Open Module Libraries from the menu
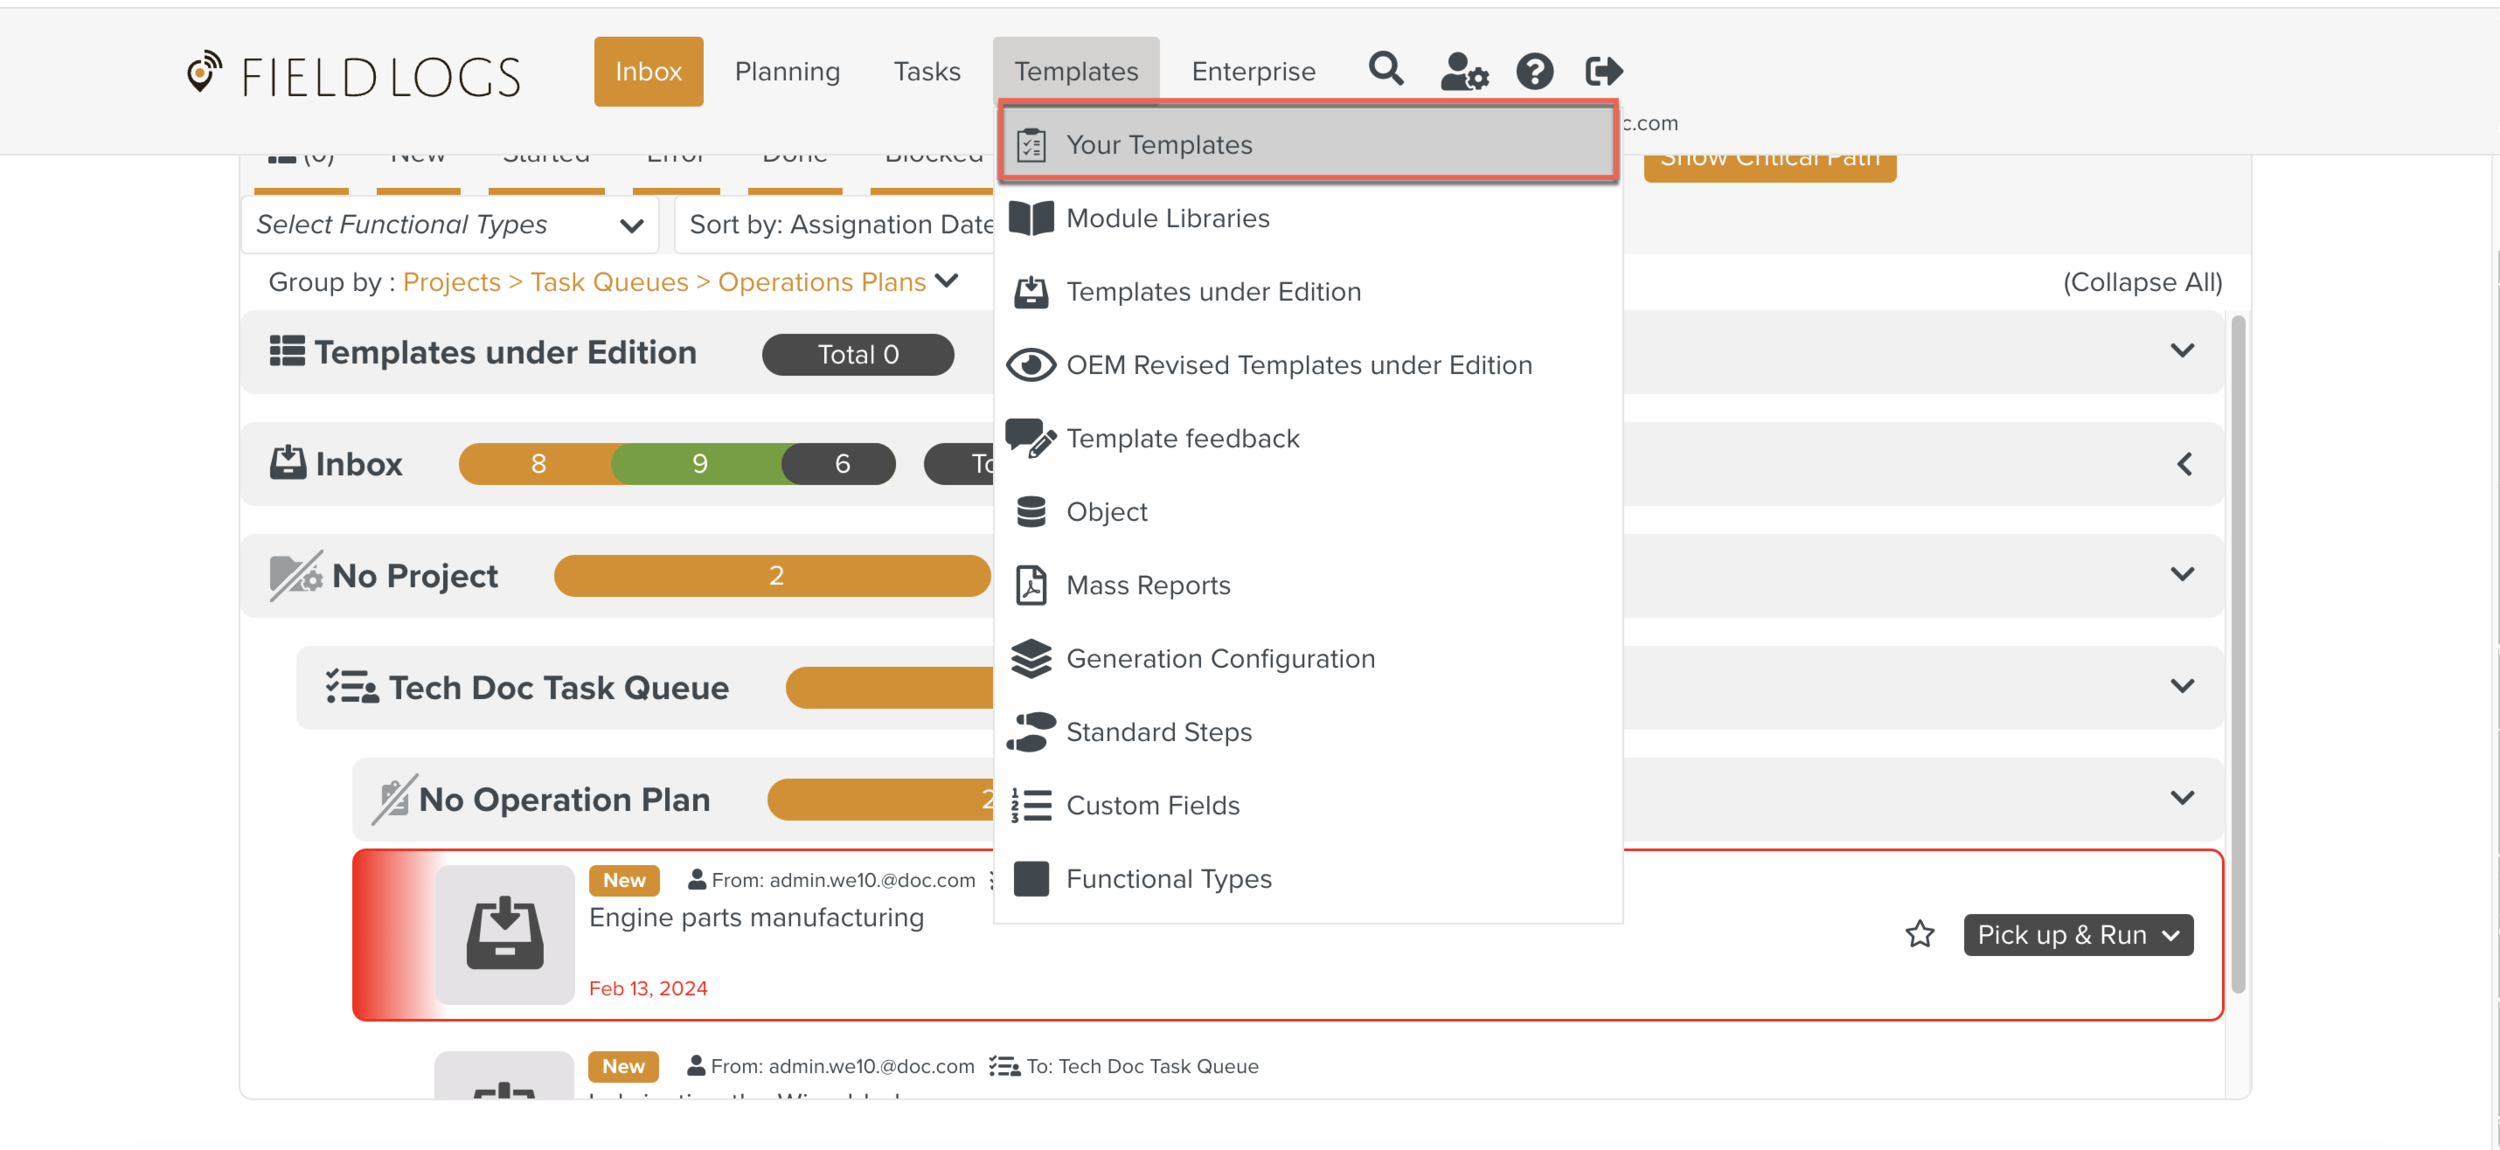The image size is (2500, 1150). 1167,218
